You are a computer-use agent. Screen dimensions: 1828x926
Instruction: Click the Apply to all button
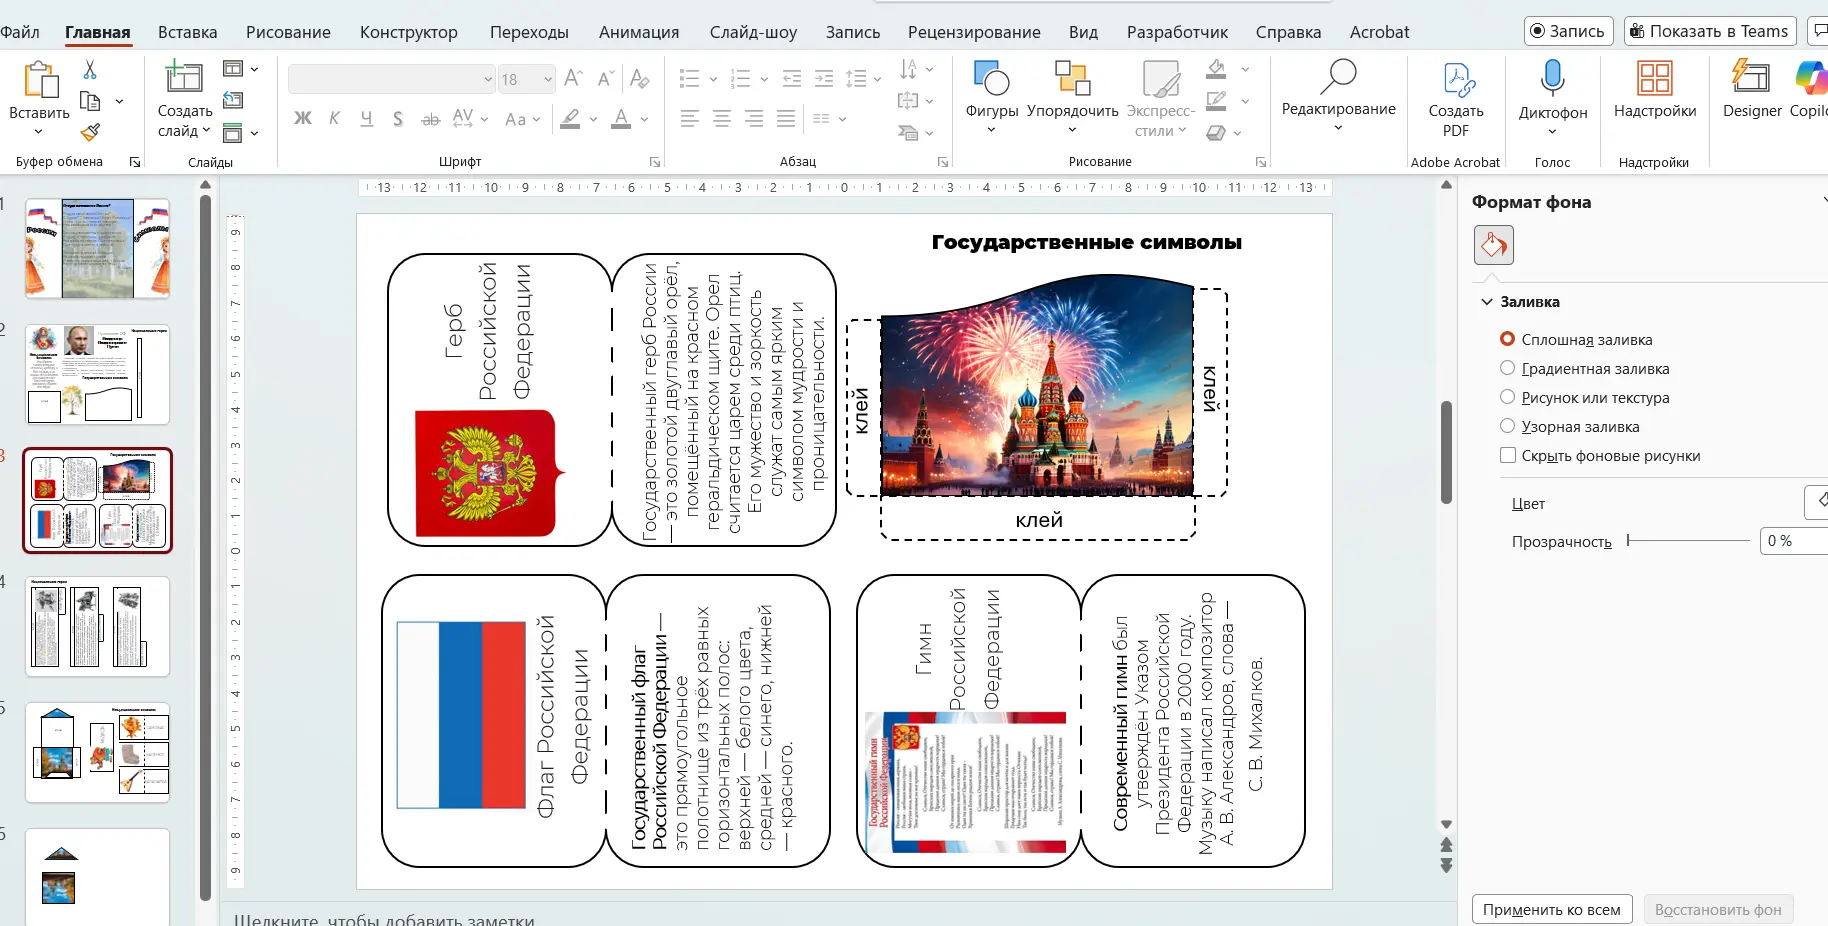1551,909
